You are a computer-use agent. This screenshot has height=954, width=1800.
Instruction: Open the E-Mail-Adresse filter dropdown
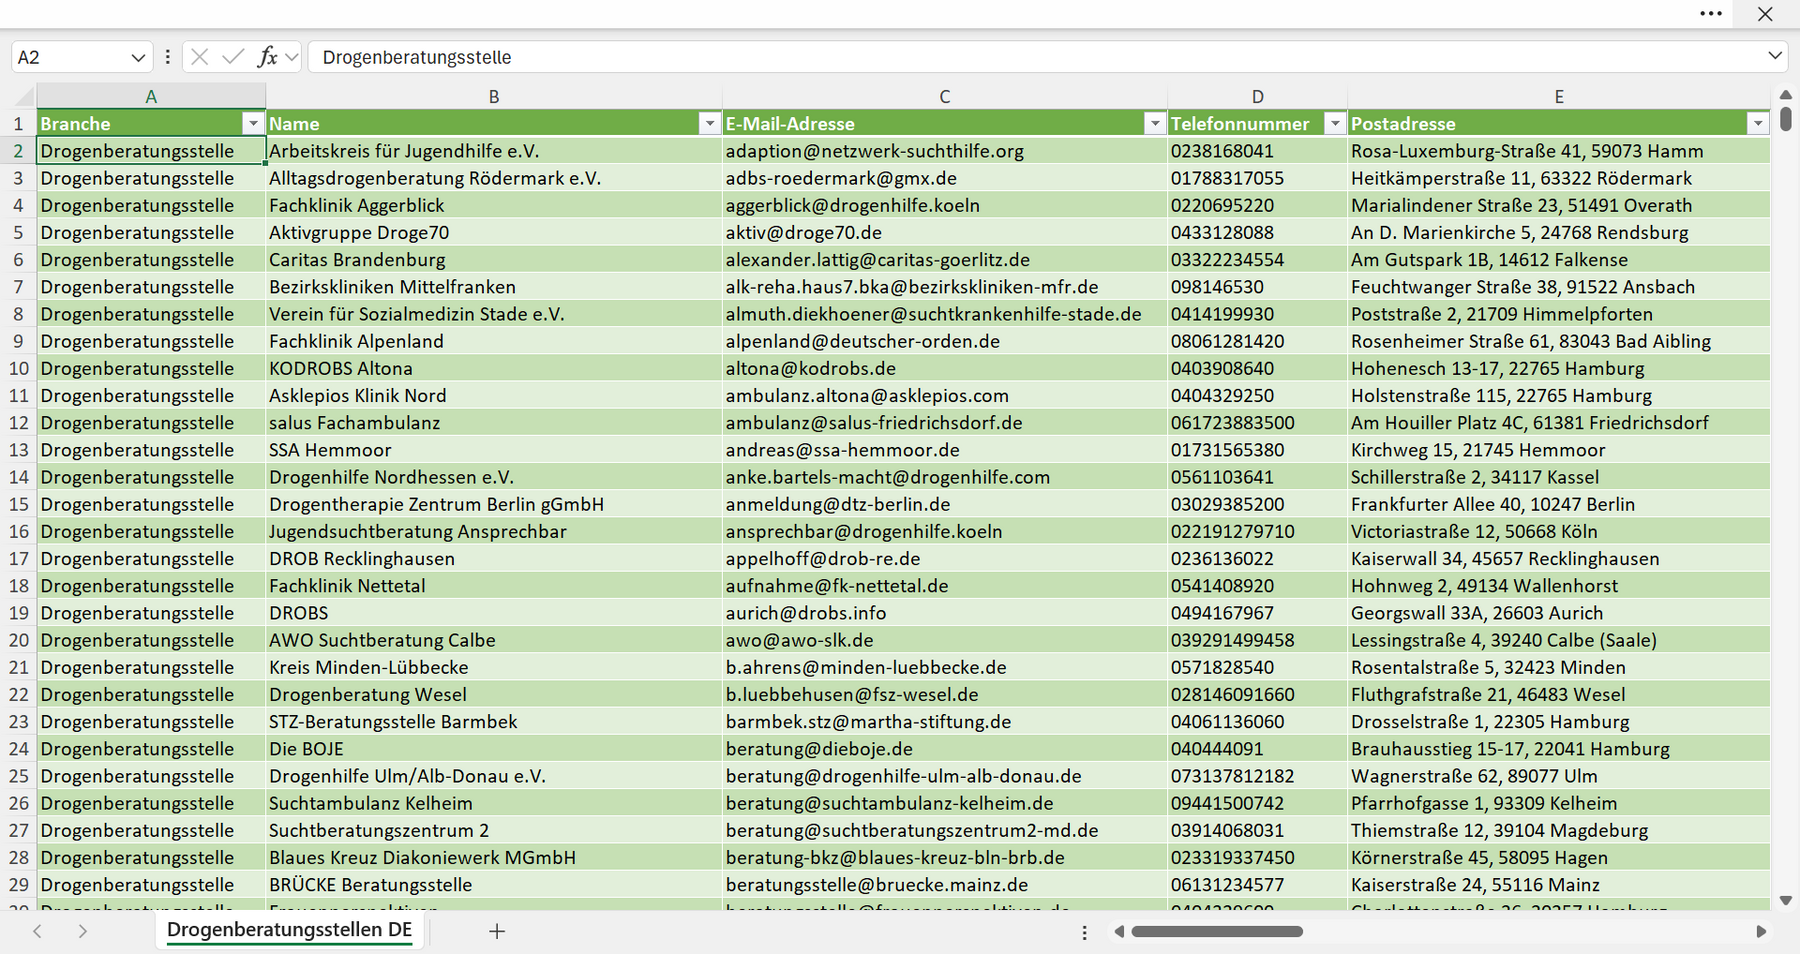click(x=1154, y=123)
